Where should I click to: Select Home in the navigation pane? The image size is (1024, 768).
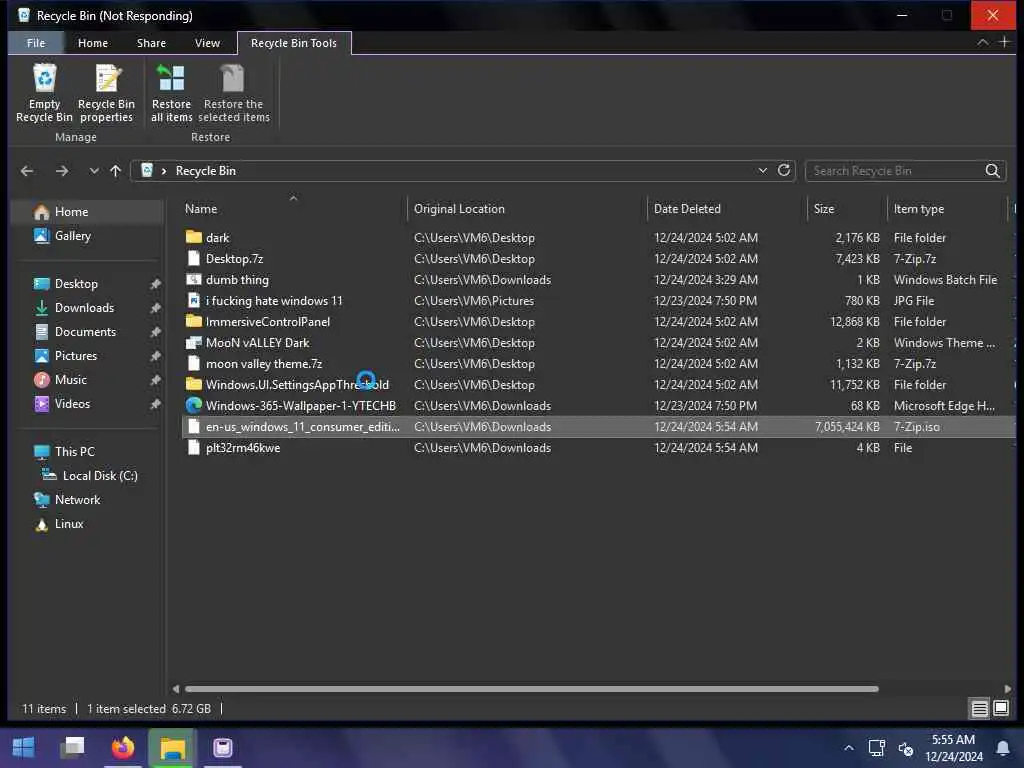tap(87, 212)
